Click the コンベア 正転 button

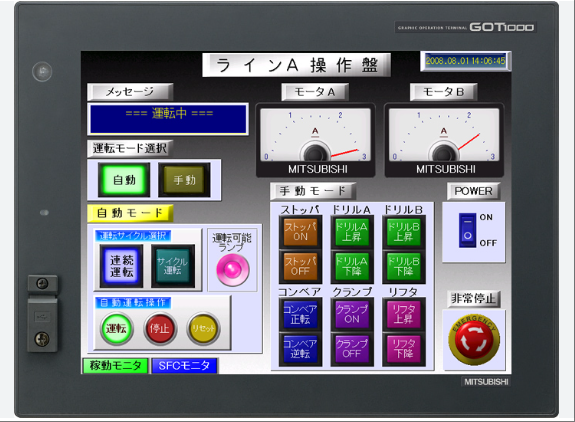click(300, 315)
